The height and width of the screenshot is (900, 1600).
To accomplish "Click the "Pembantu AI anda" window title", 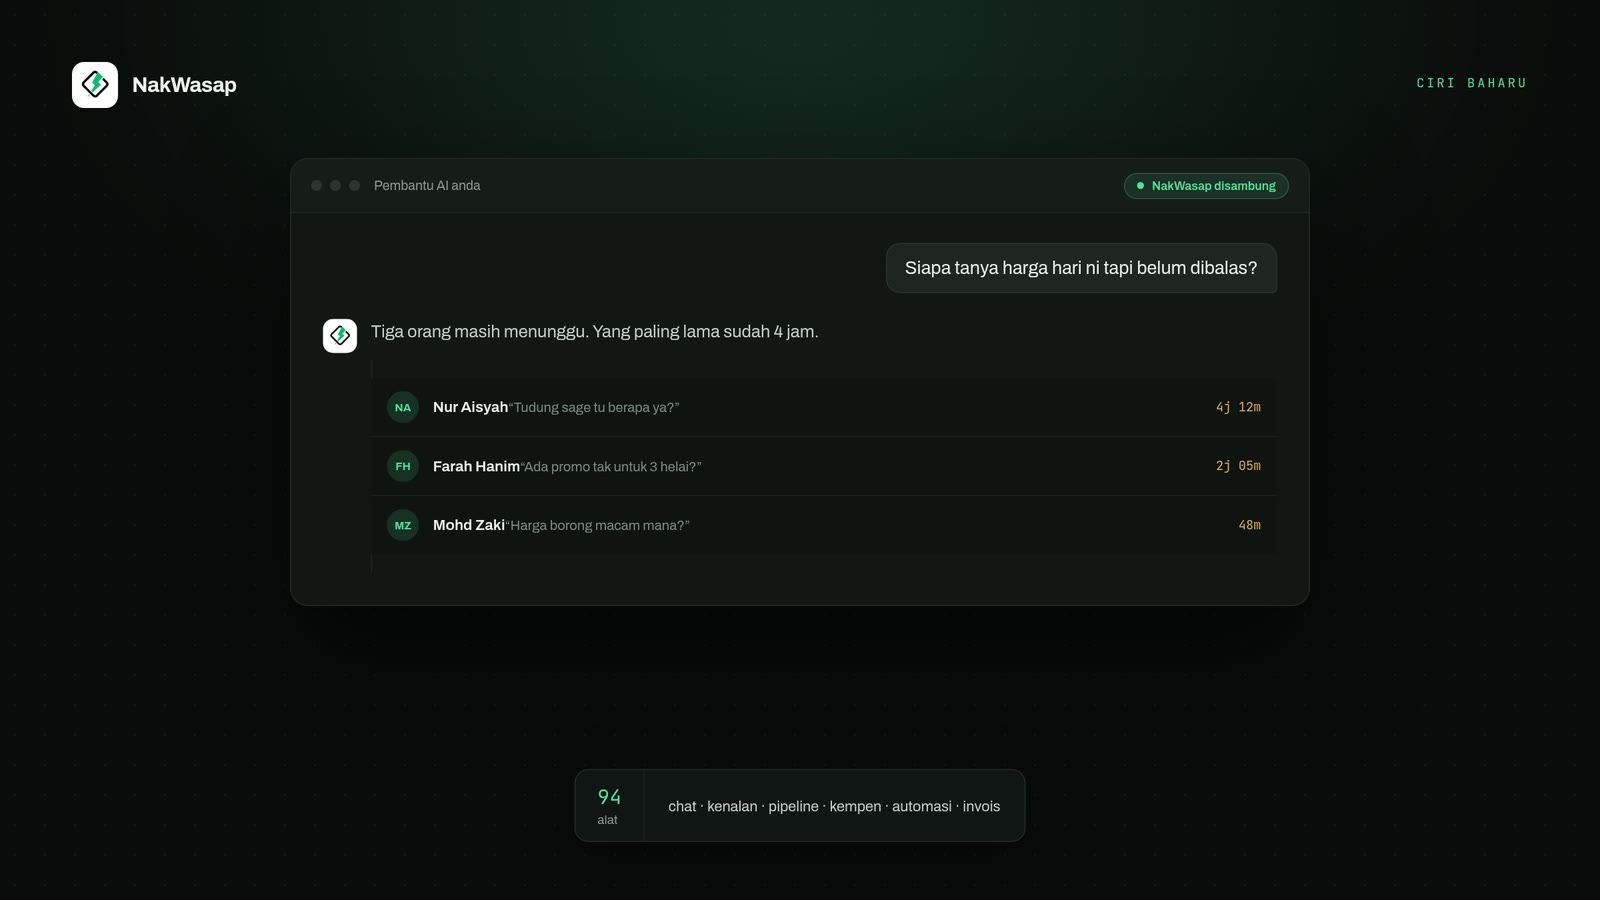I will pyautogui.click(x=427, y=186).
